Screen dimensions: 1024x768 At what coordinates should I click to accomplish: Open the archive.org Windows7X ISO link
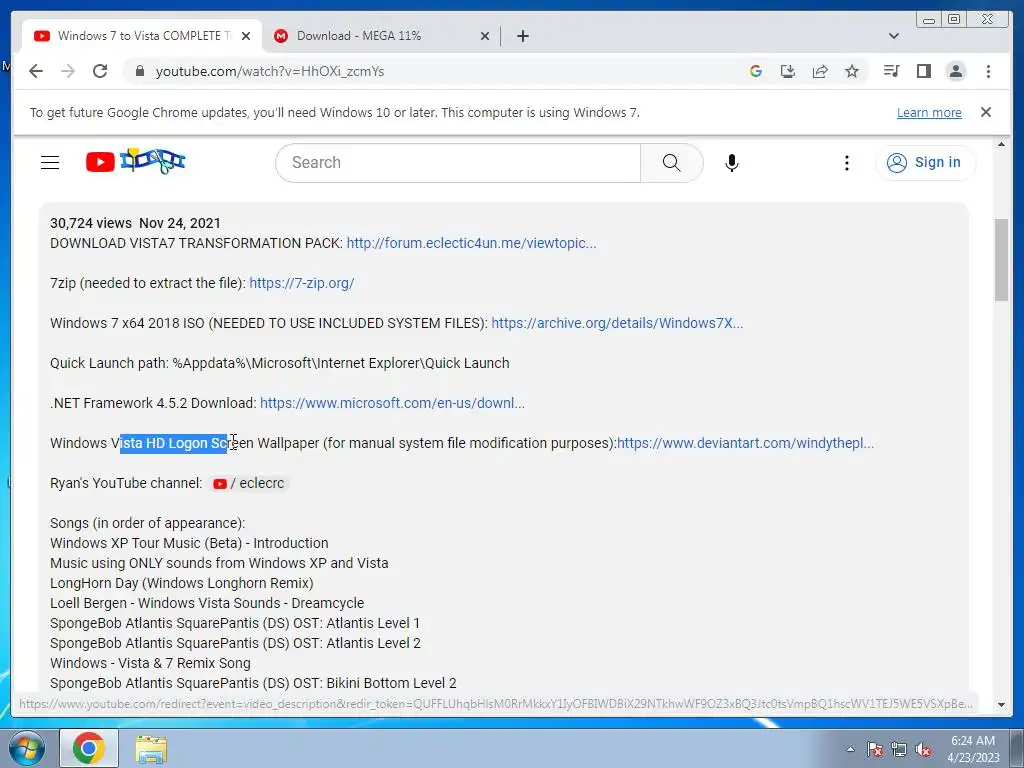click(617, 323)
